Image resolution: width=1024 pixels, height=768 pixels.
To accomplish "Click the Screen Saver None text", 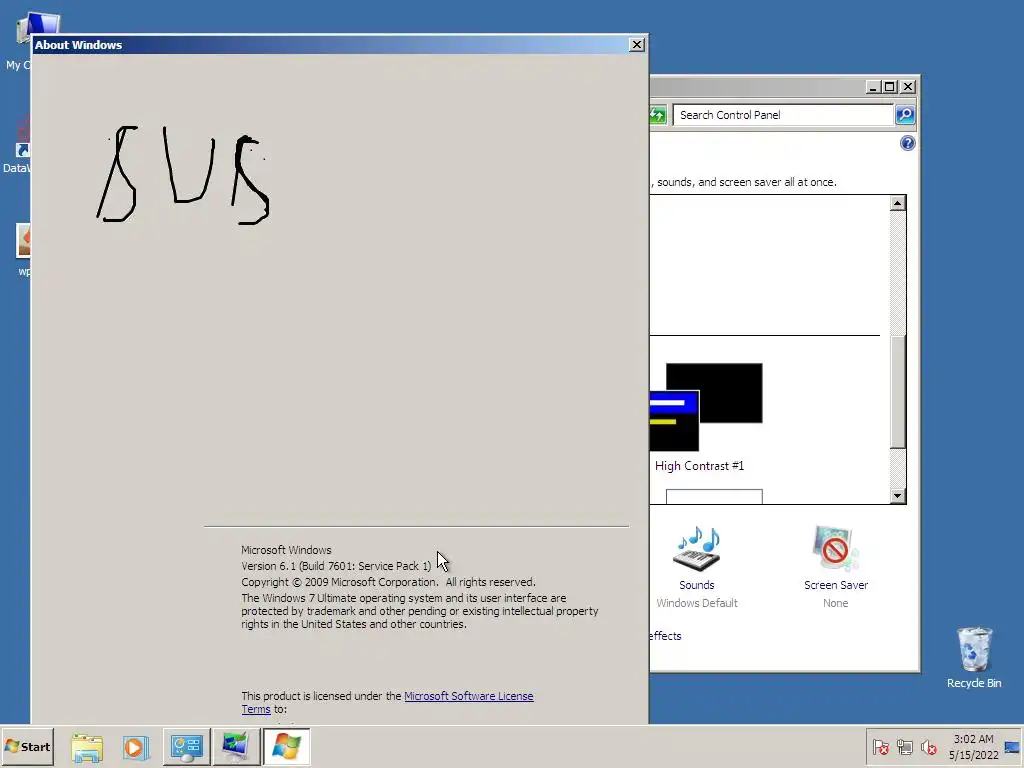I will click(836, 603).
